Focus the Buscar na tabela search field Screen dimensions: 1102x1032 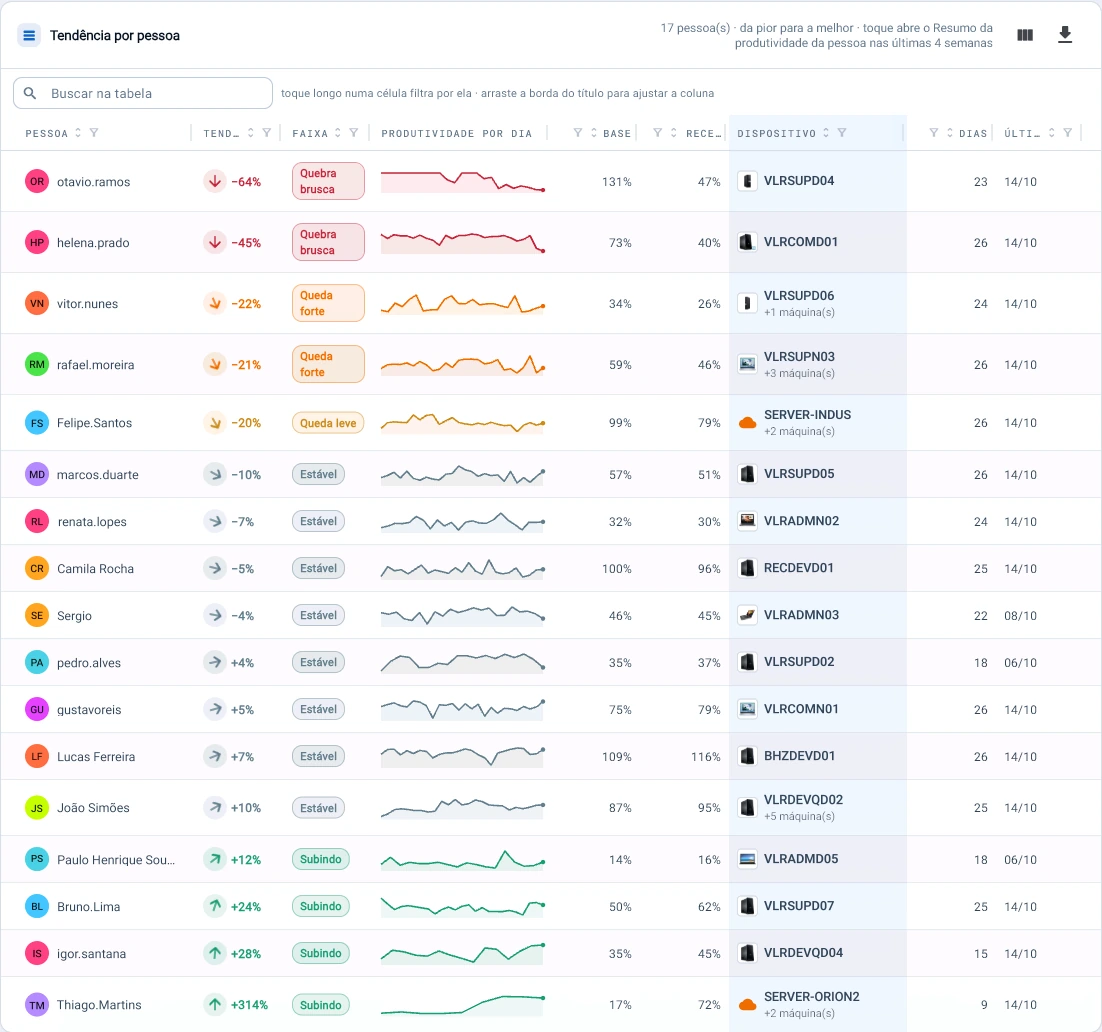pyautogui.click(x=143, y=93)
